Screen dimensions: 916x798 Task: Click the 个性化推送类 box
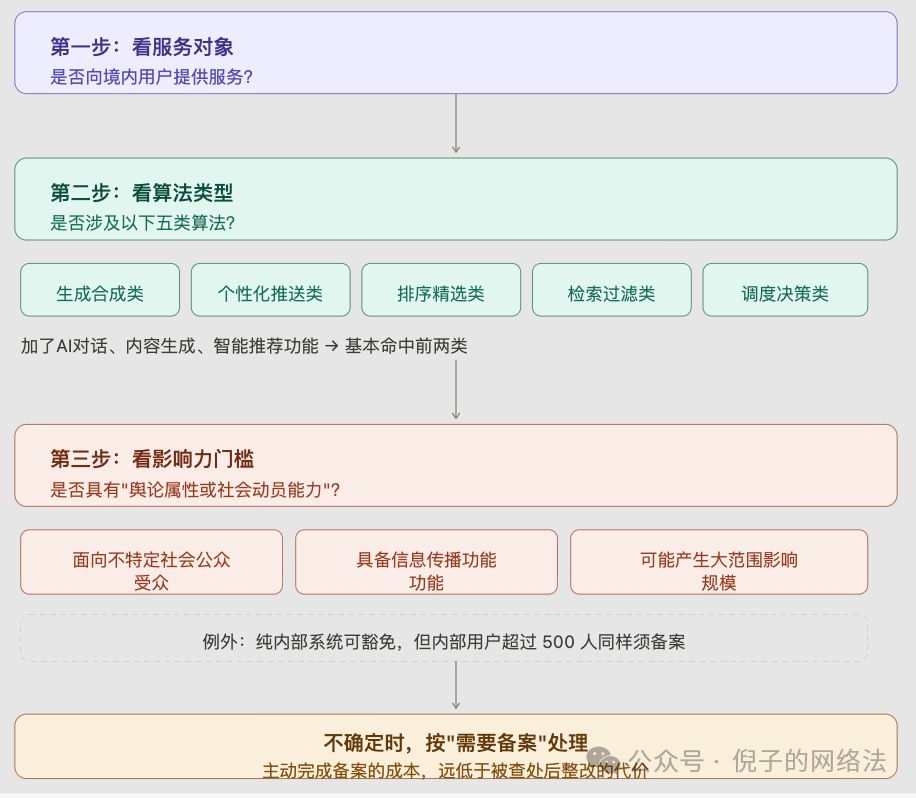point(270,290)
